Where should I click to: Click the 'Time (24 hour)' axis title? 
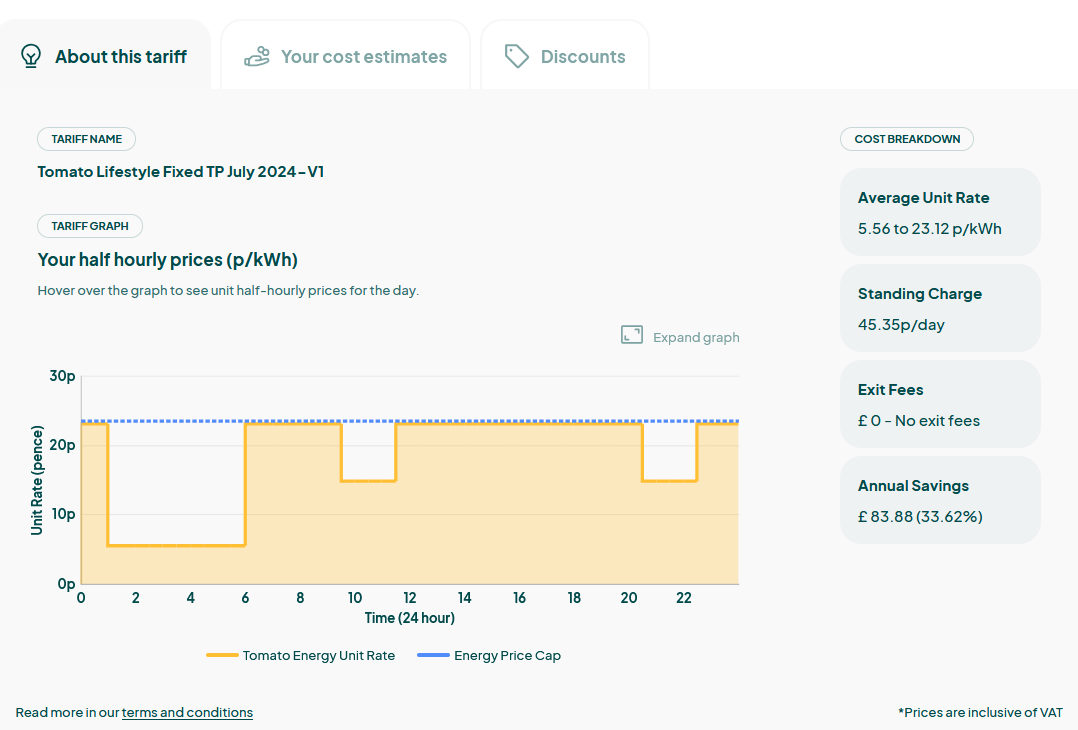pyautogui.click(x=410, y=618)
